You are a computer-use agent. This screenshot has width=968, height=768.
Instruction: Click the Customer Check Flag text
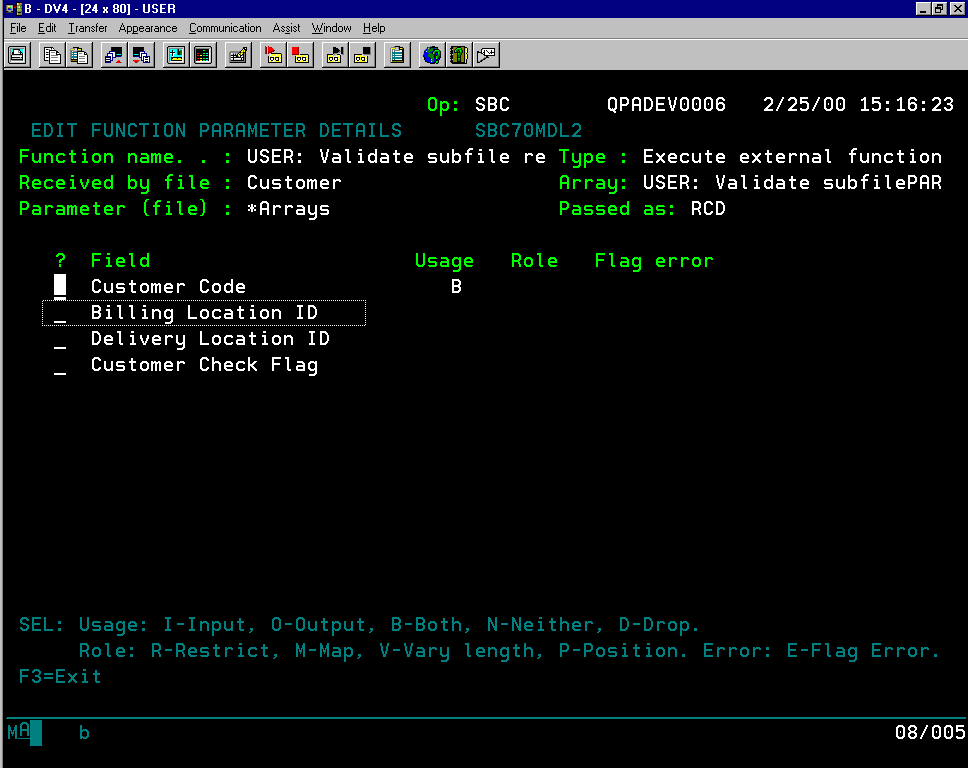pyautogui.click(x=204, y=365)
